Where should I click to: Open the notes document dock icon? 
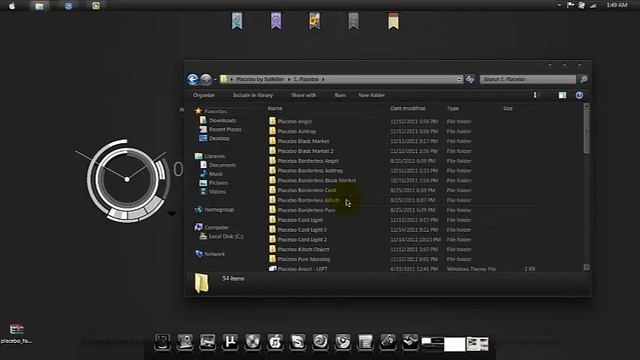coord(365,341)
